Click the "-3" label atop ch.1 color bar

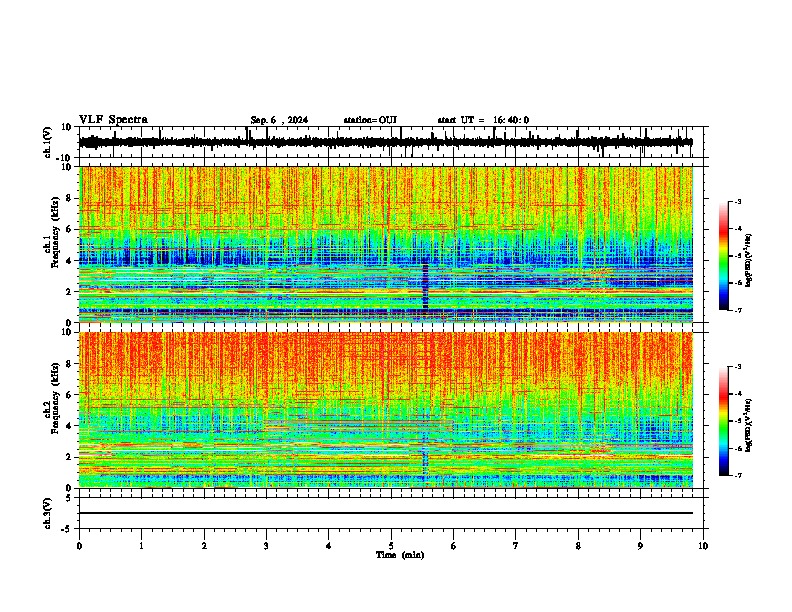pos(737,201)
